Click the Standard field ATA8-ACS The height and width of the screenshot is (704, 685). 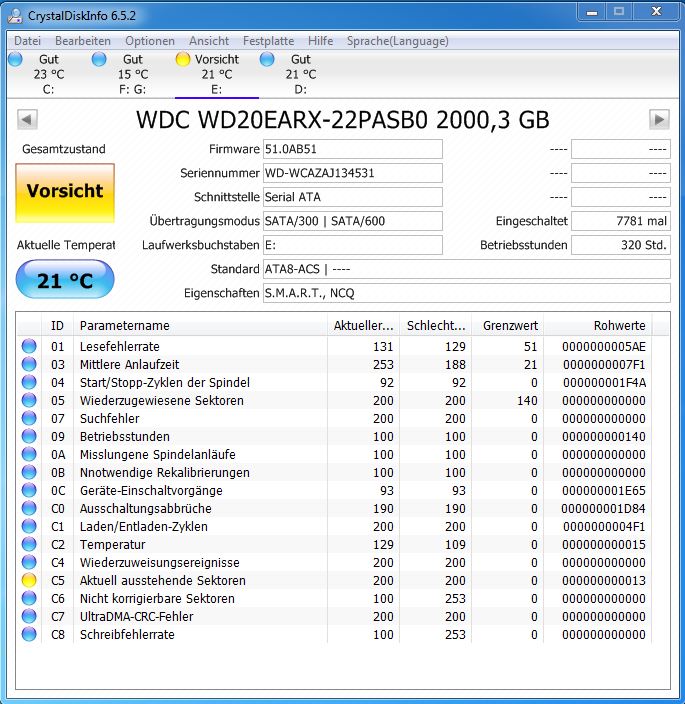[x=467, y=269]
